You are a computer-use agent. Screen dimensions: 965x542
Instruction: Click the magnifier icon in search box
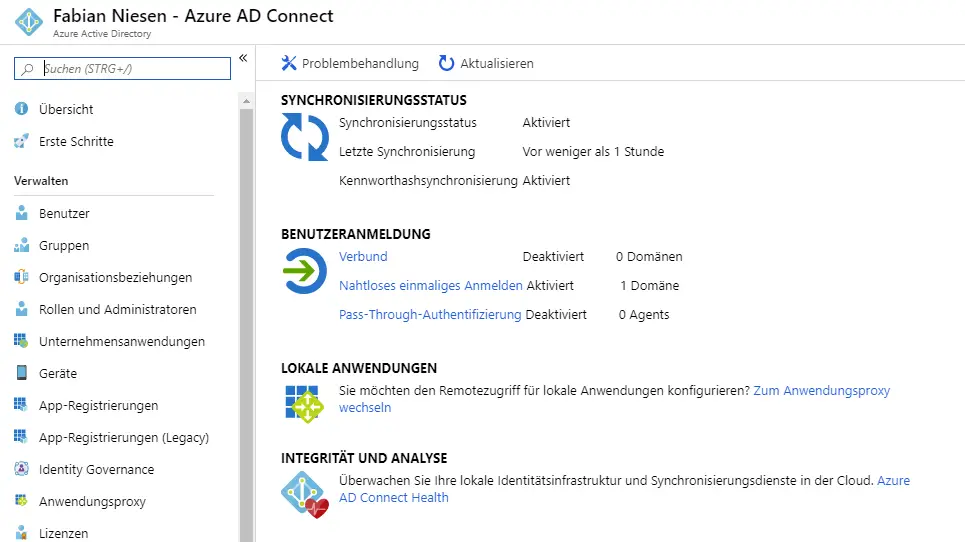click(27, 69)
